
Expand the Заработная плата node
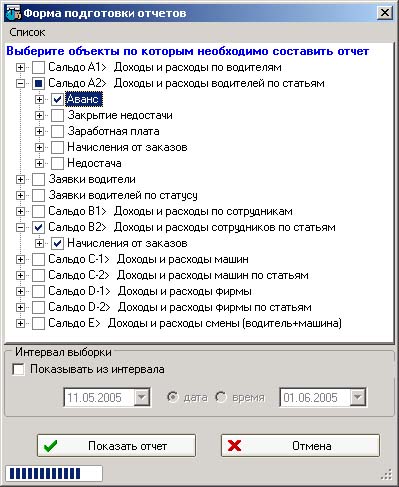point(39,131)
